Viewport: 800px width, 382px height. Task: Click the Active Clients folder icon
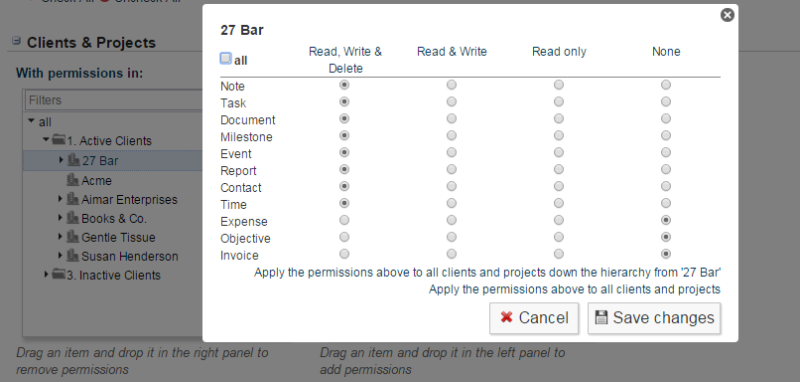click(59, 139)
